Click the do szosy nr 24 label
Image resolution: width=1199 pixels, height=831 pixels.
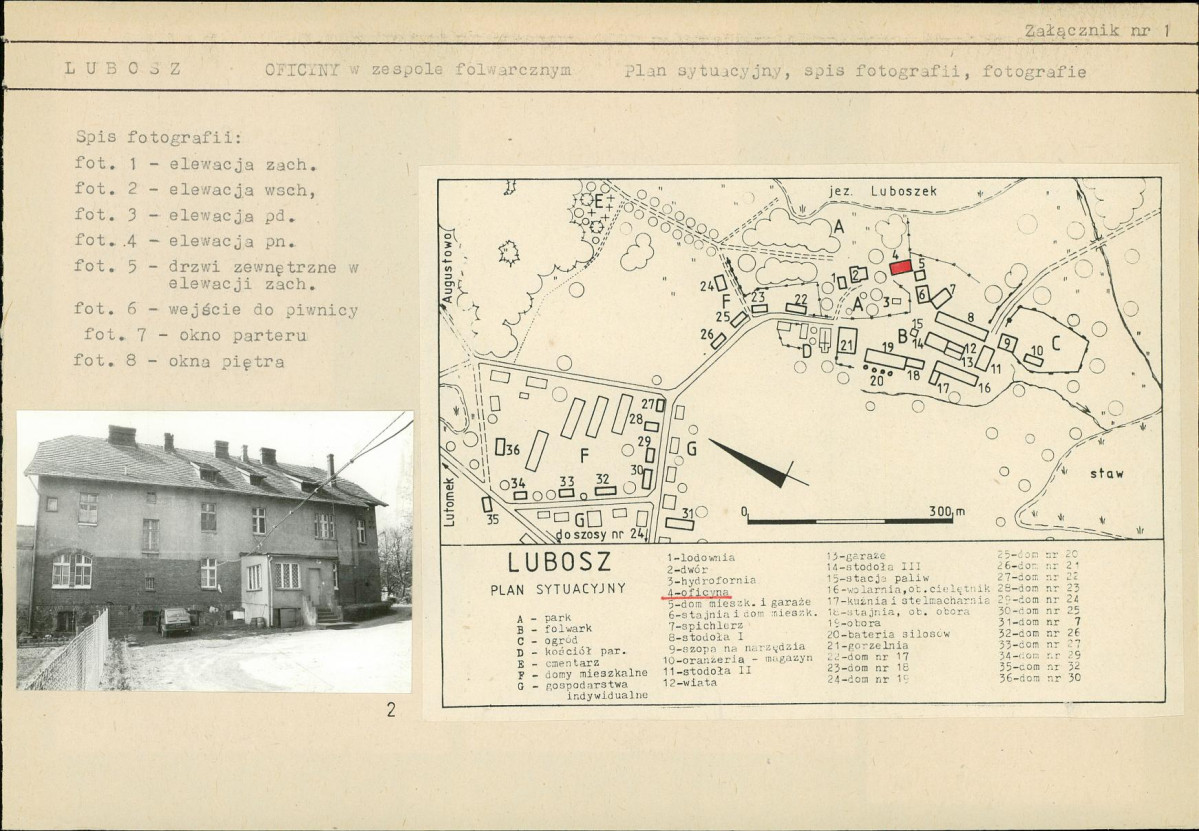point(603,534)
